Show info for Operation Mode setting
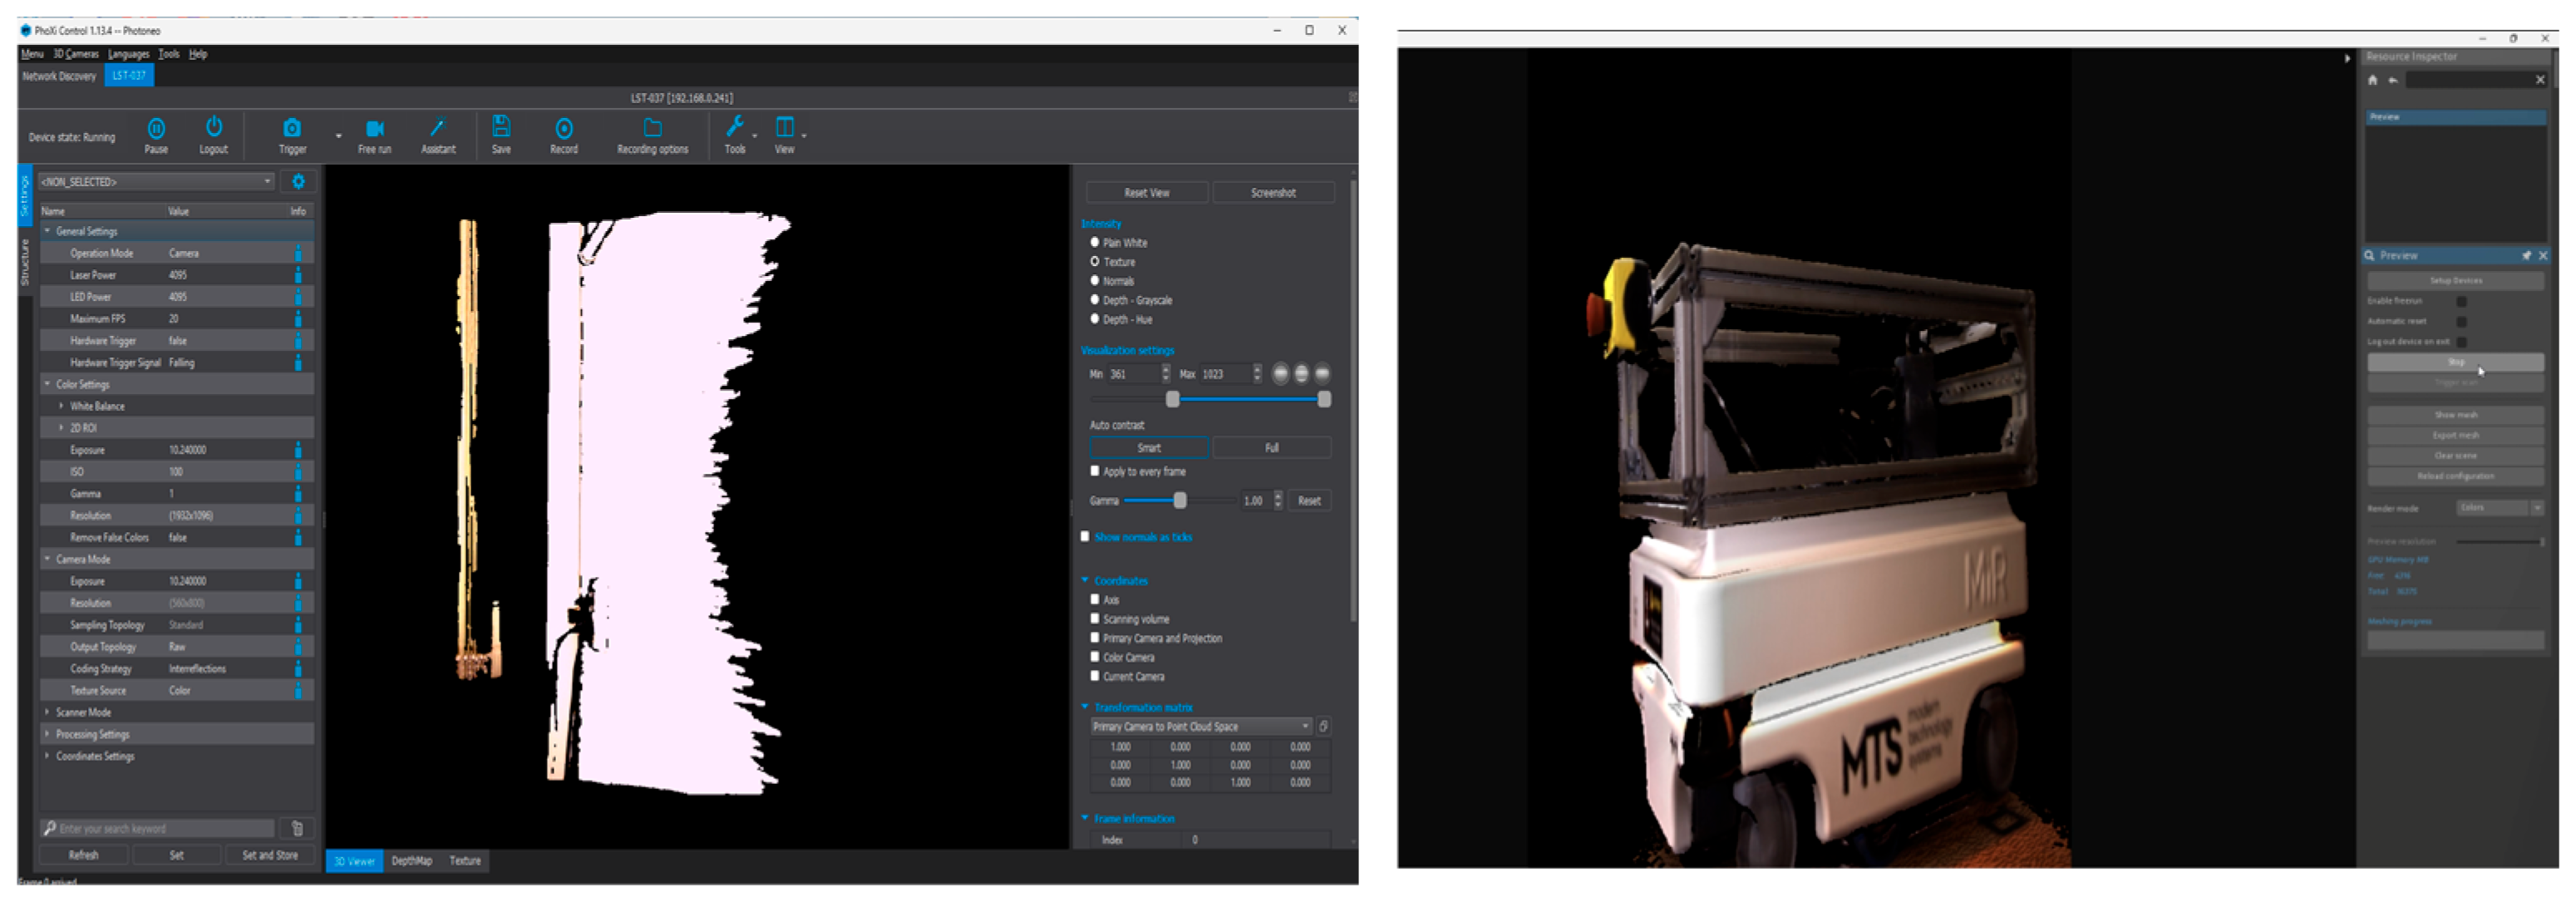Viewport: 2576px width, 907px height. pos(298,253)
